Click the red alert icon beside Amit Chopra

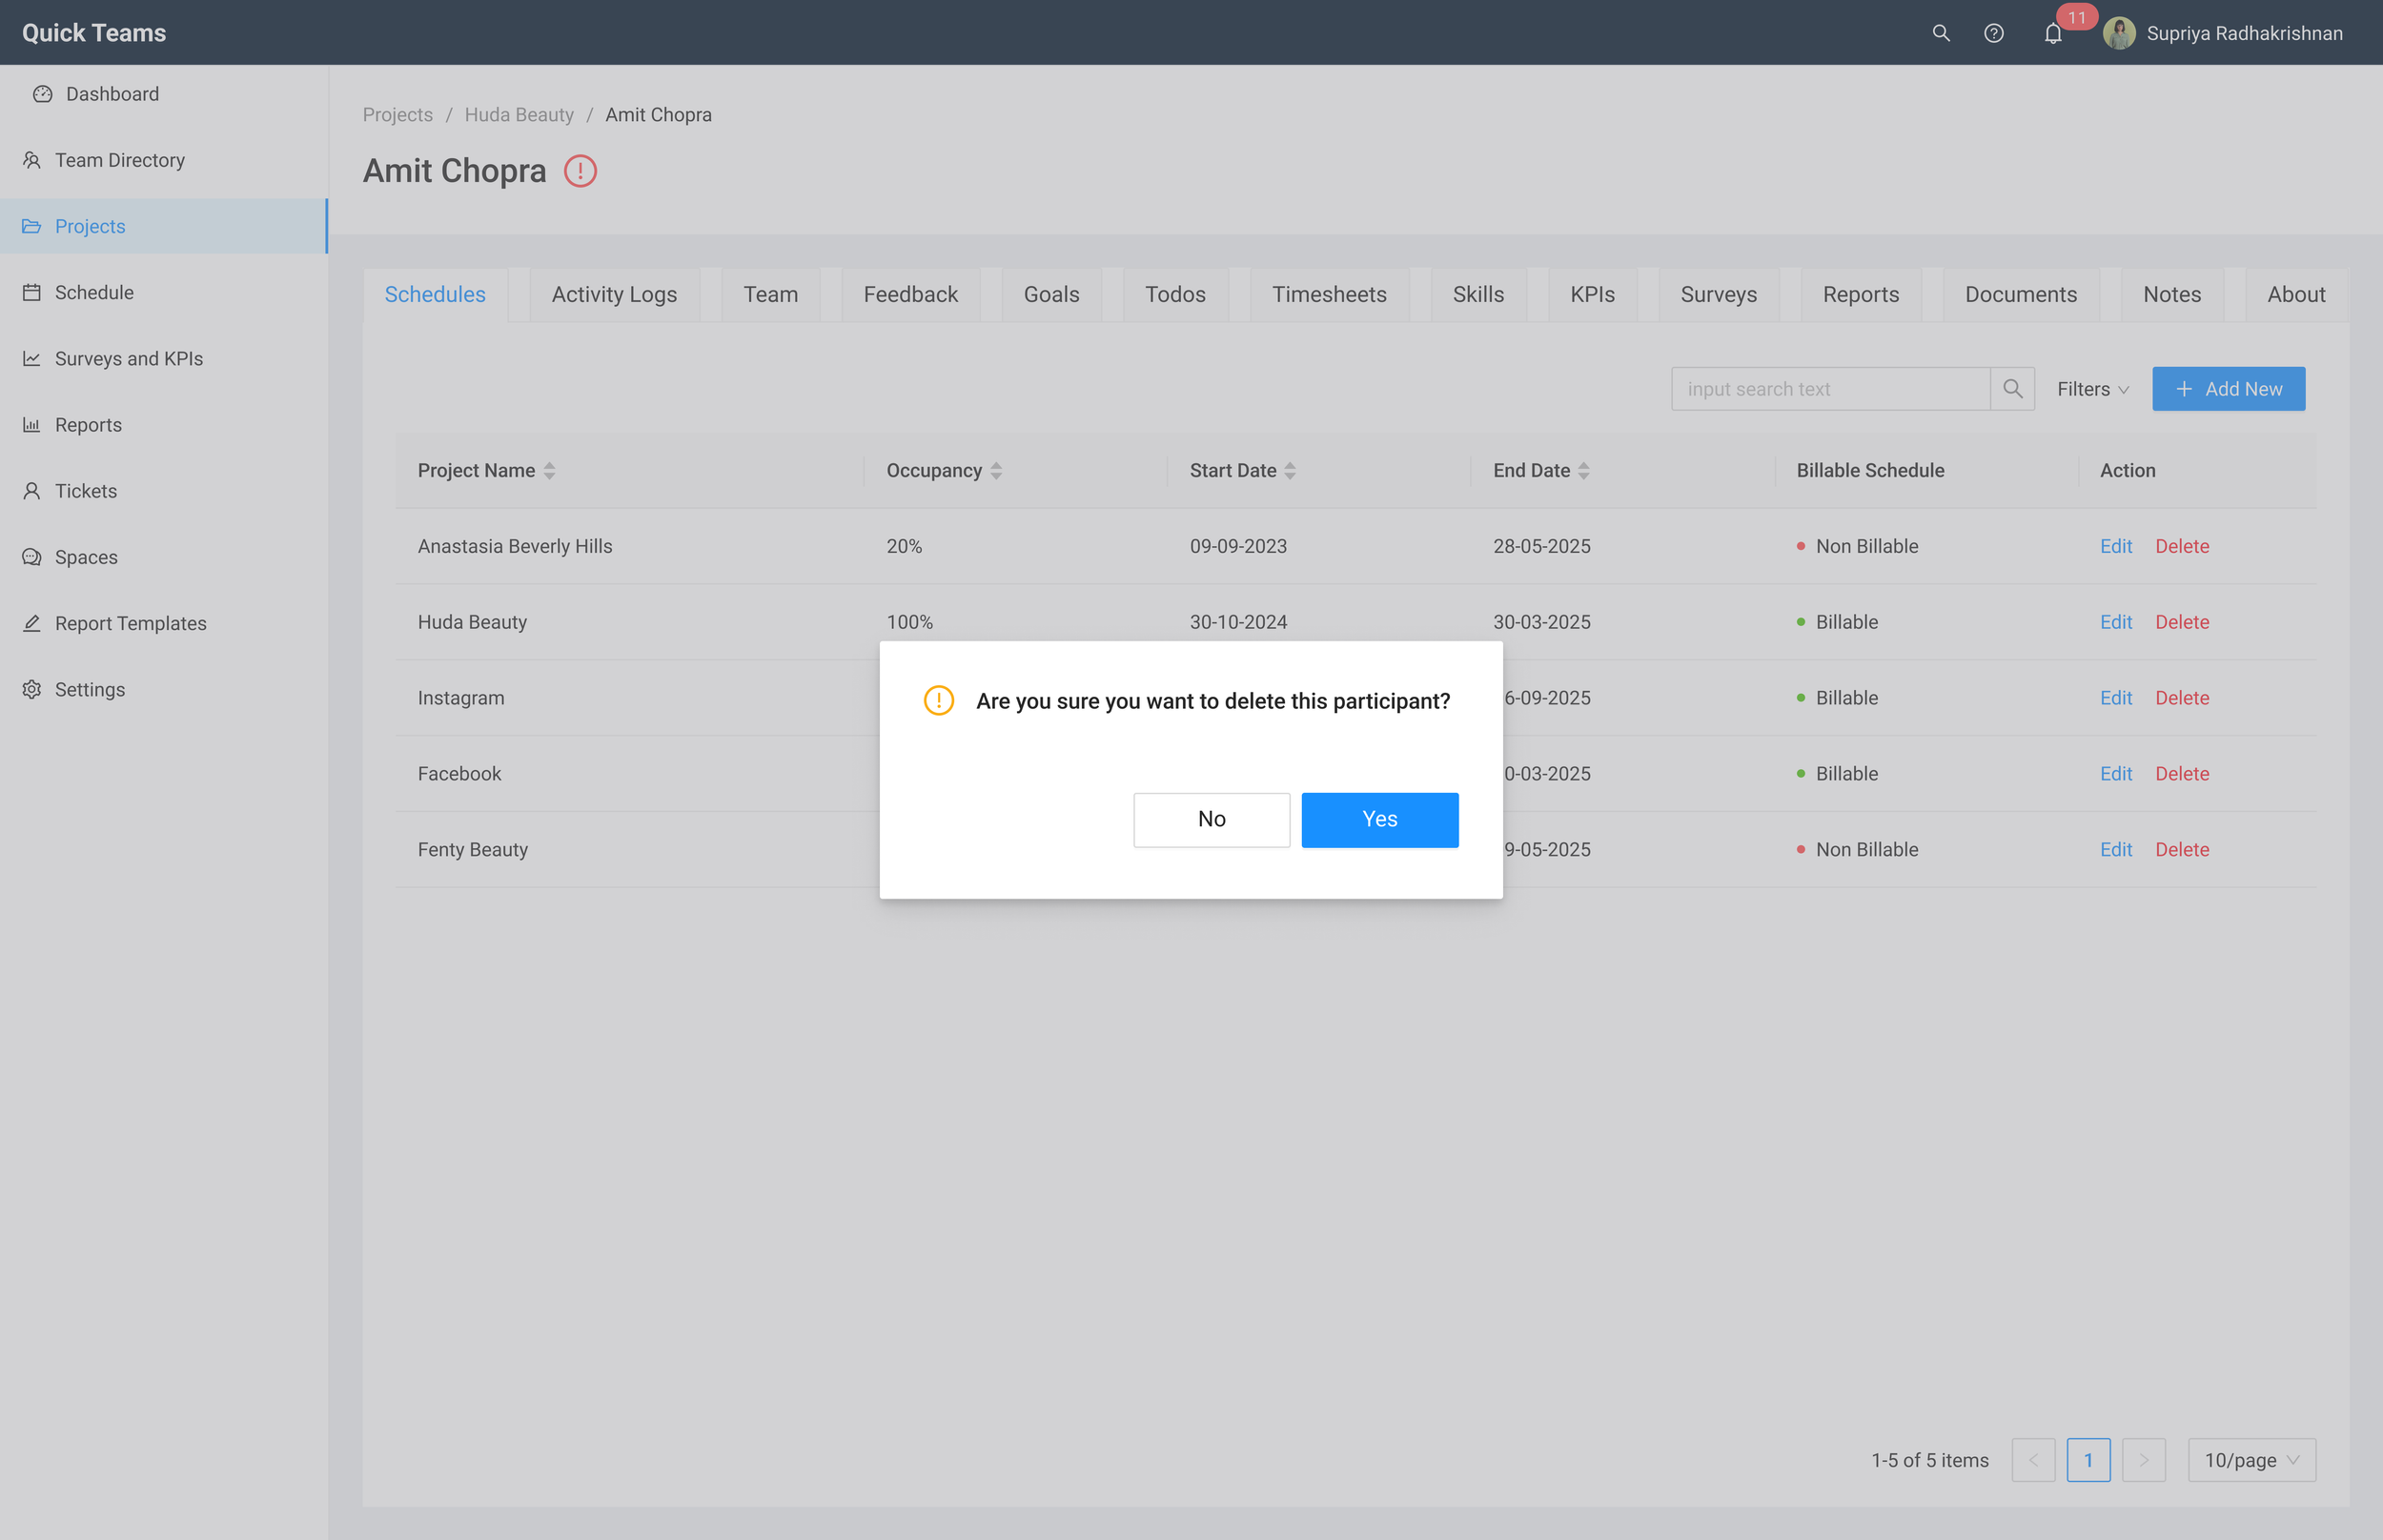580,171
